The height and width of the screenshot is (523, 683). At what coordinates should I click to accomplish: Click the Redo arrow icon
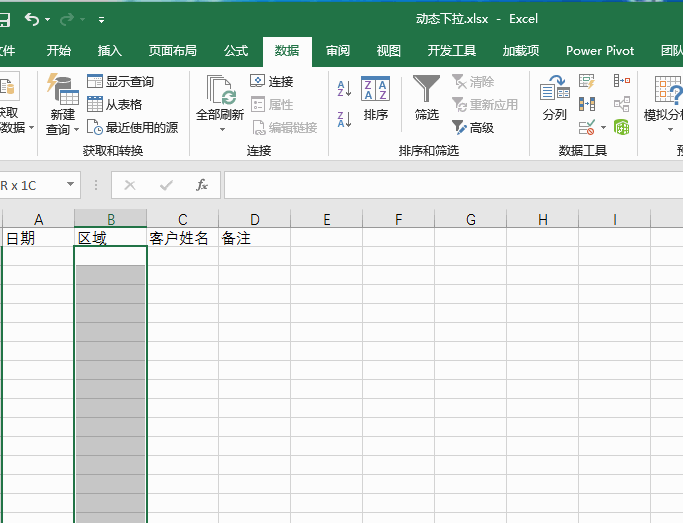pos(67,19)
